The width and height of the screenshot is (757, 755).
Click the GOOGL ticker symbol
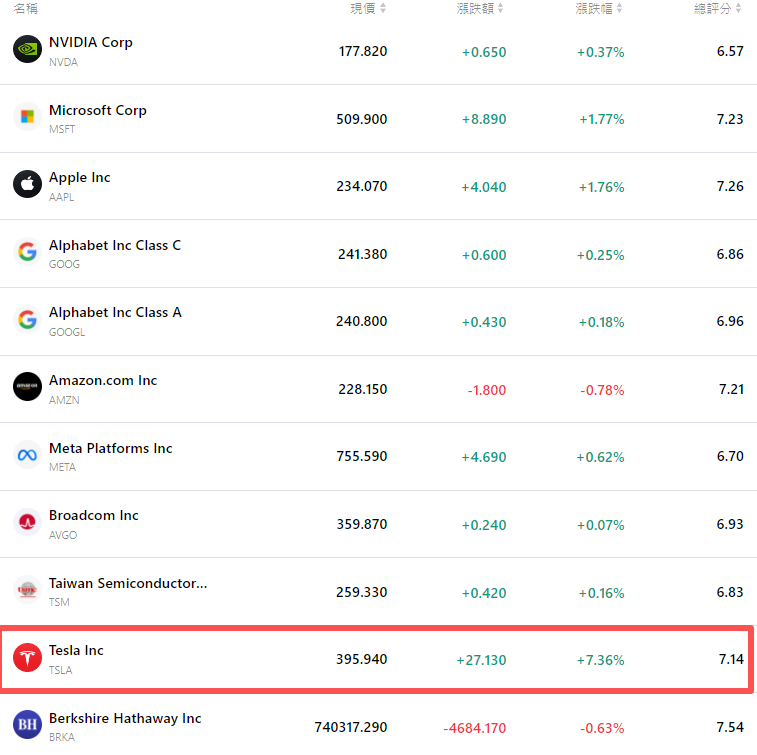click(67, 332)
